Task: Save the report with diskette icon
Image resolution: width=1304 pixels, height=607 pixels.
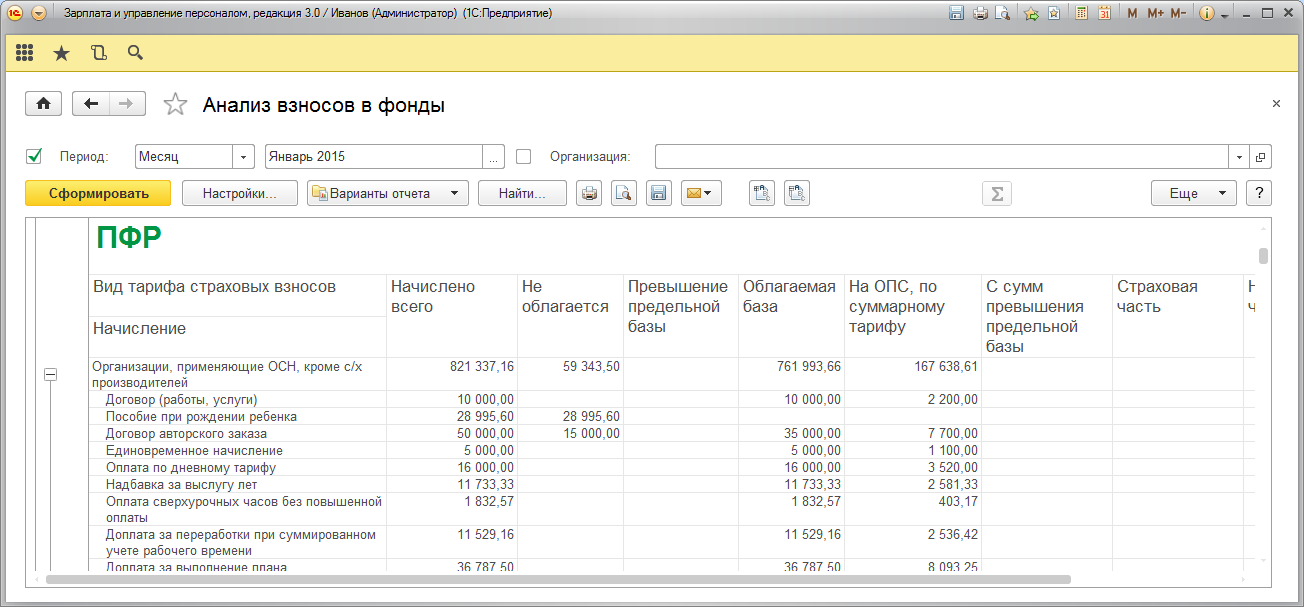Action: [x=658, y=193]
